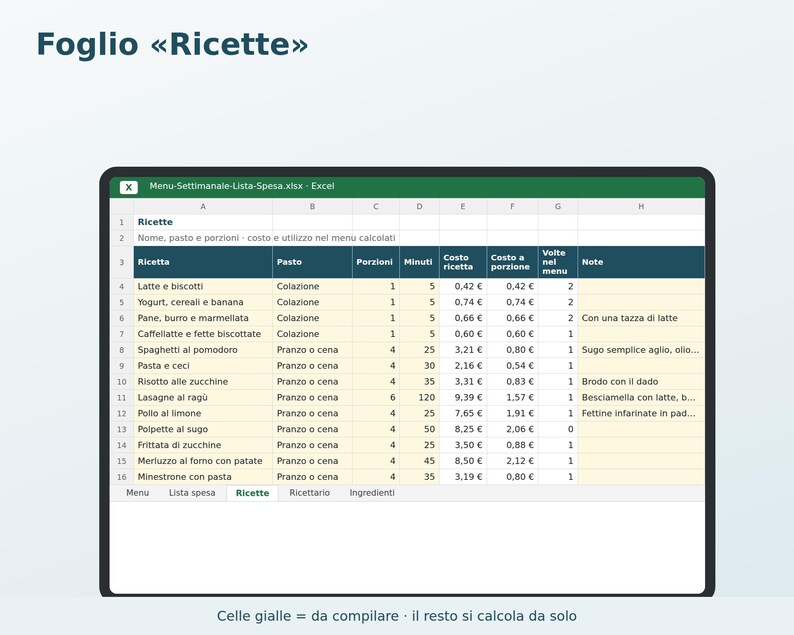The image size is (794, 635).
Task: Select the 'Latte e biscotti' cell
Action: click(x=203, y=286)
